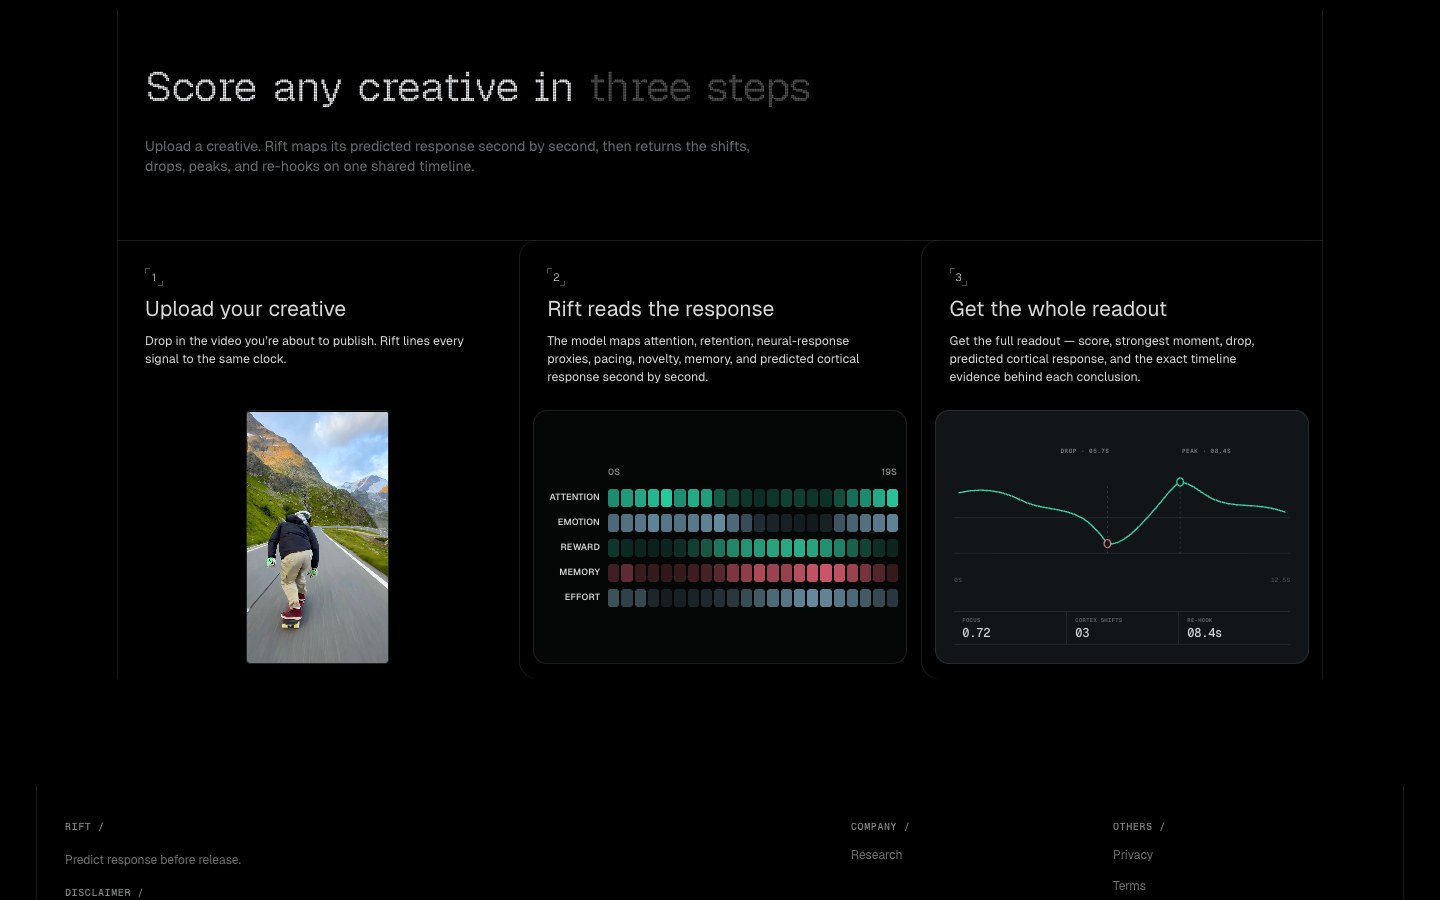
Task: Click the Re-hook value 08.4s
Action: (1204, 633)
